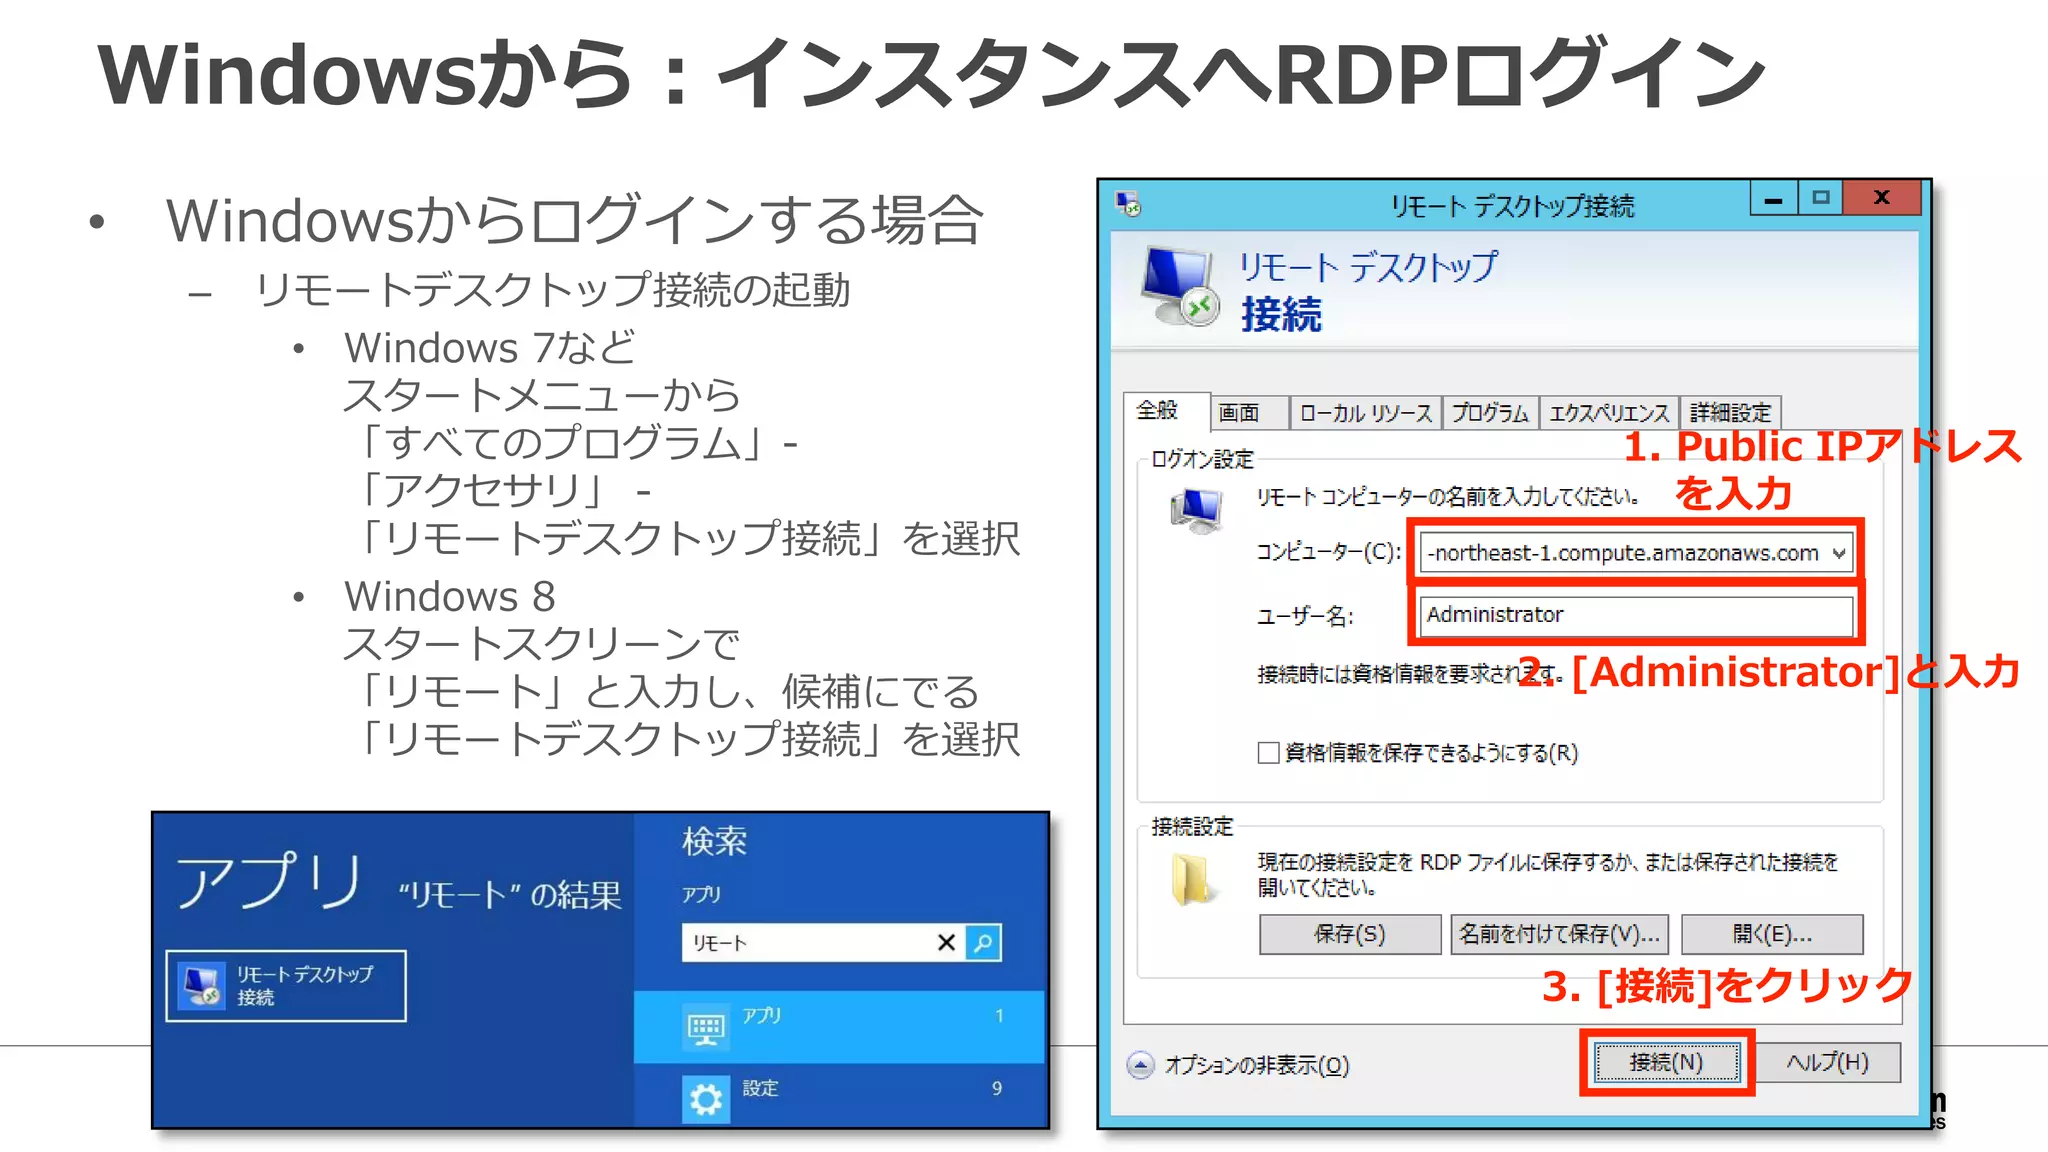Click the 接続(N) connect button
Image resolution: width=2048 pixels, height=1152 pixels.
point(1667,1062)
